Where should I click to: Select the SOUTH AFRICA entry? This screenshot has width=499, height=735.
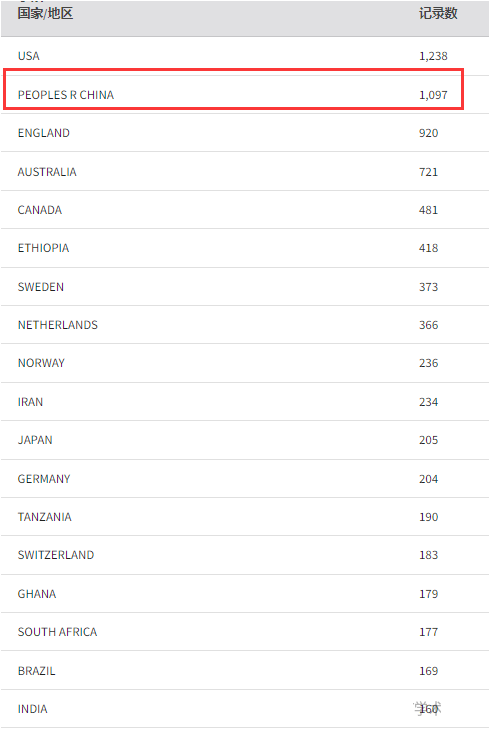tap(57, 632)
